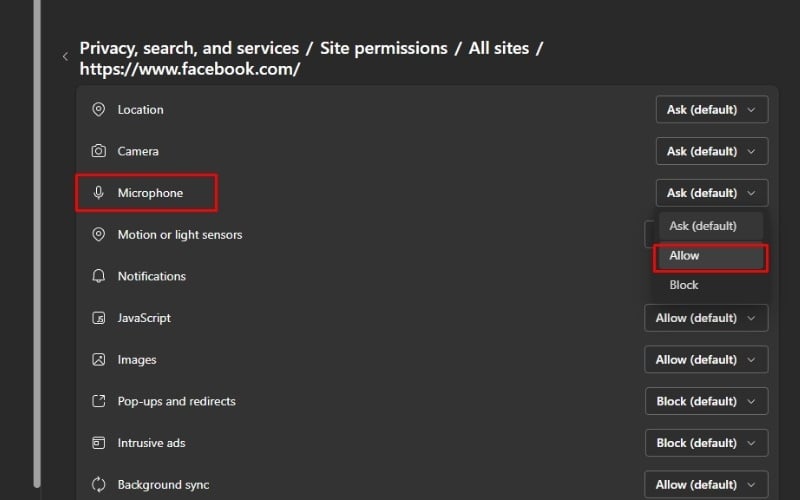Click the Pop-ups and redirects icon
This screenshot has height=500, width=800.
[98, 401]
